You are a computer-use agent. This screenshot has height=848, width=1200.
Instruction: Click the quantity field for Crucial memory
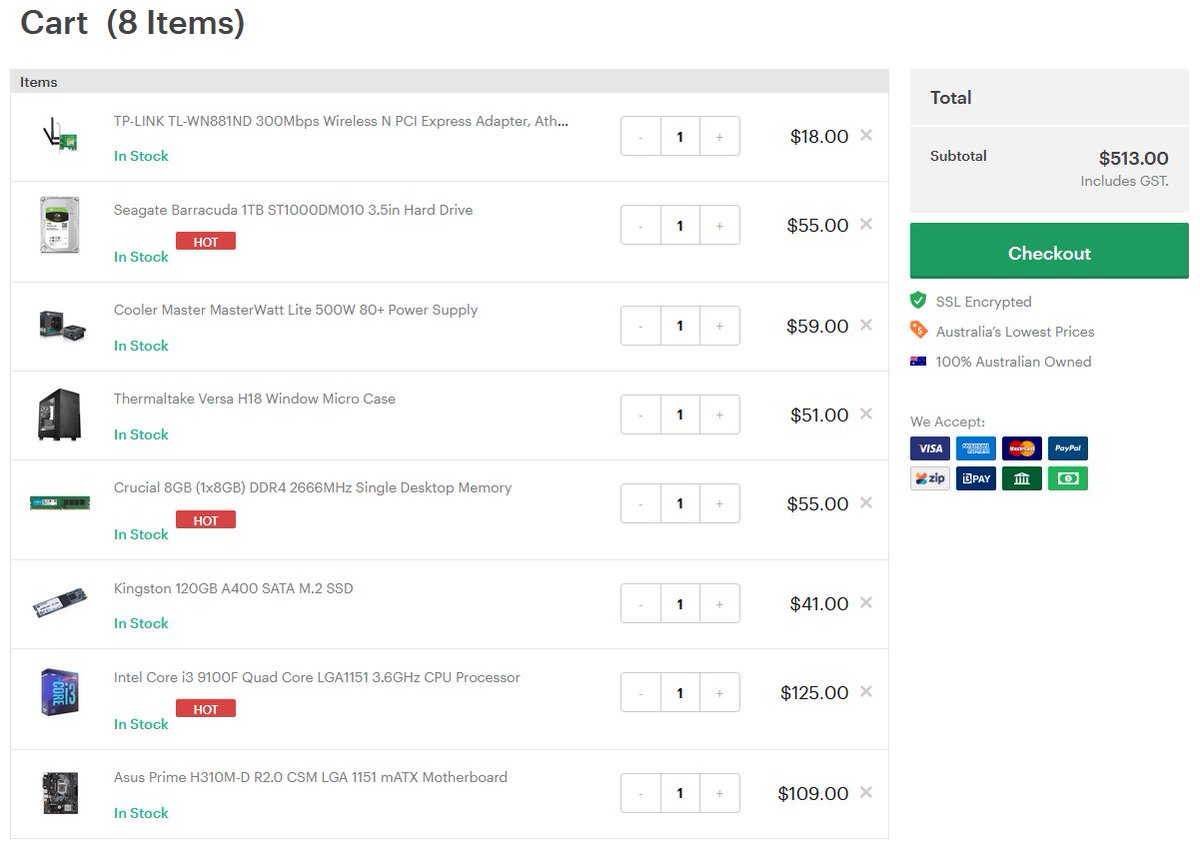(x=680, y=504)
